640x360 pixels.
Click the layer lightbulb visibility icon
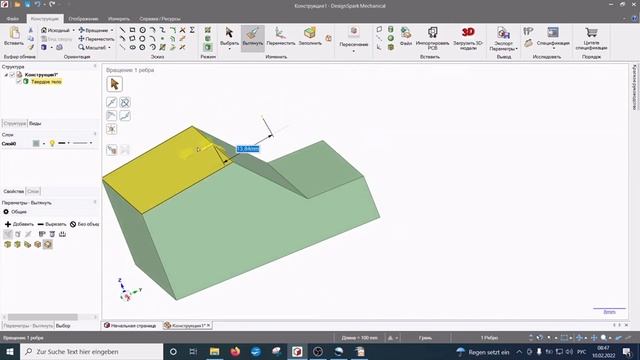click(52, 143)
